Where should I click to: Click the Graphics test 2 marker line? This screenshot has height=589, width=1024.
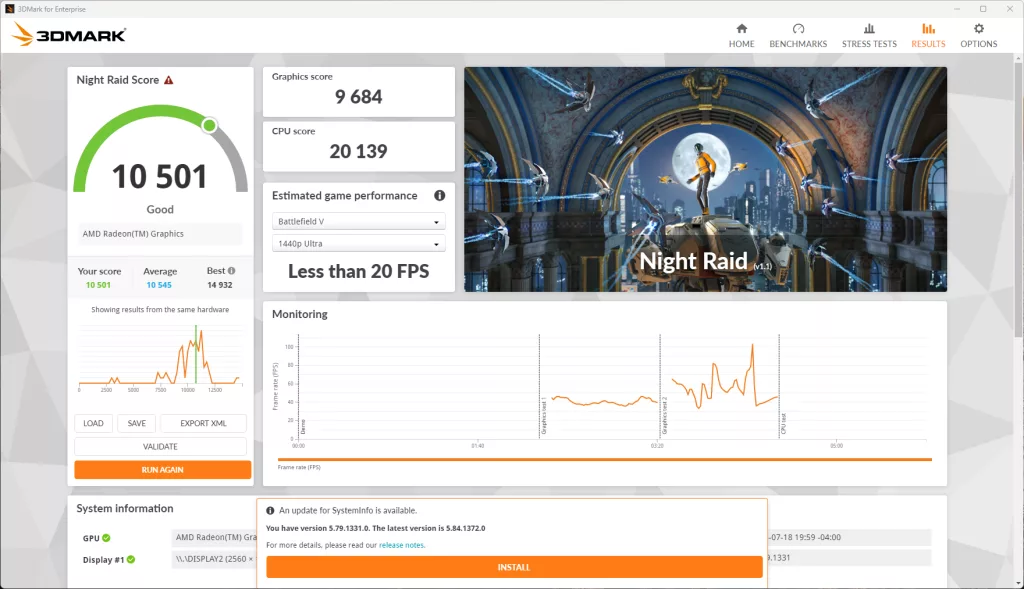tap(660, 386)
